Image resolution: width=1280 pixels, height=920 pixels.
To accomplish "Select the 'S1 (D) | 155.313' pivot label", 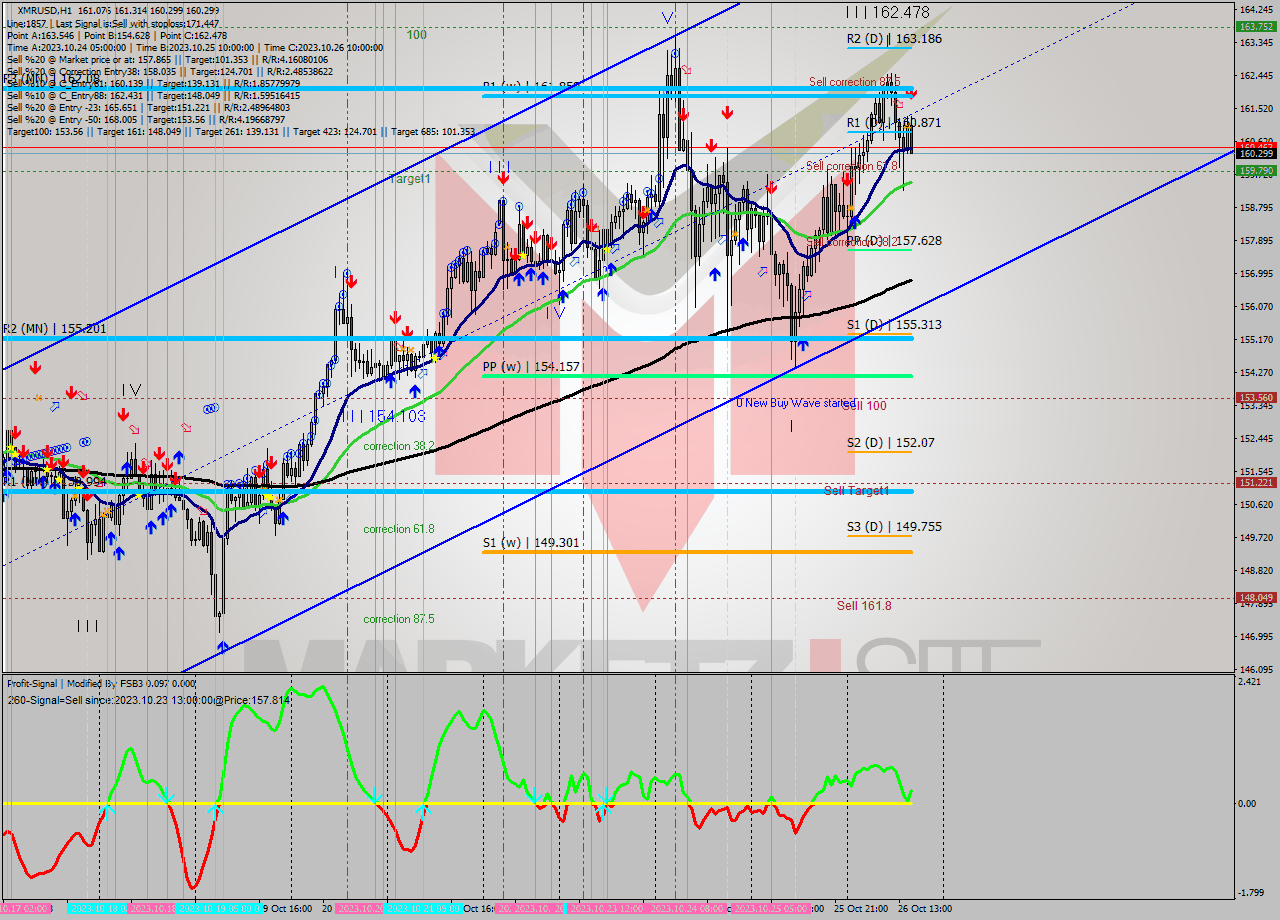I will (x=894, y=325).
